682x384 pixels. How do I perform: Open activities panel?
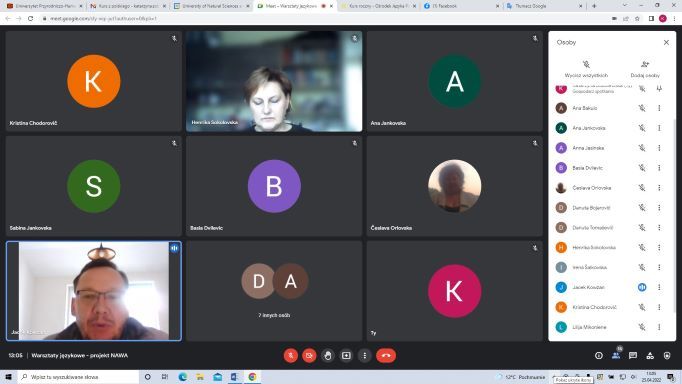point(650,355)
